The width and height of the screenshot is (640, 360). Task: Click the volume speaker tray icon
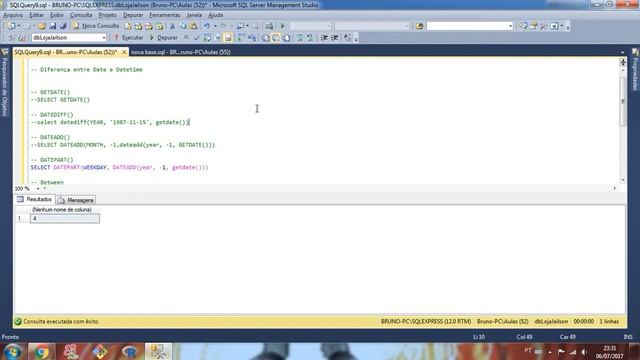(584, 352)
